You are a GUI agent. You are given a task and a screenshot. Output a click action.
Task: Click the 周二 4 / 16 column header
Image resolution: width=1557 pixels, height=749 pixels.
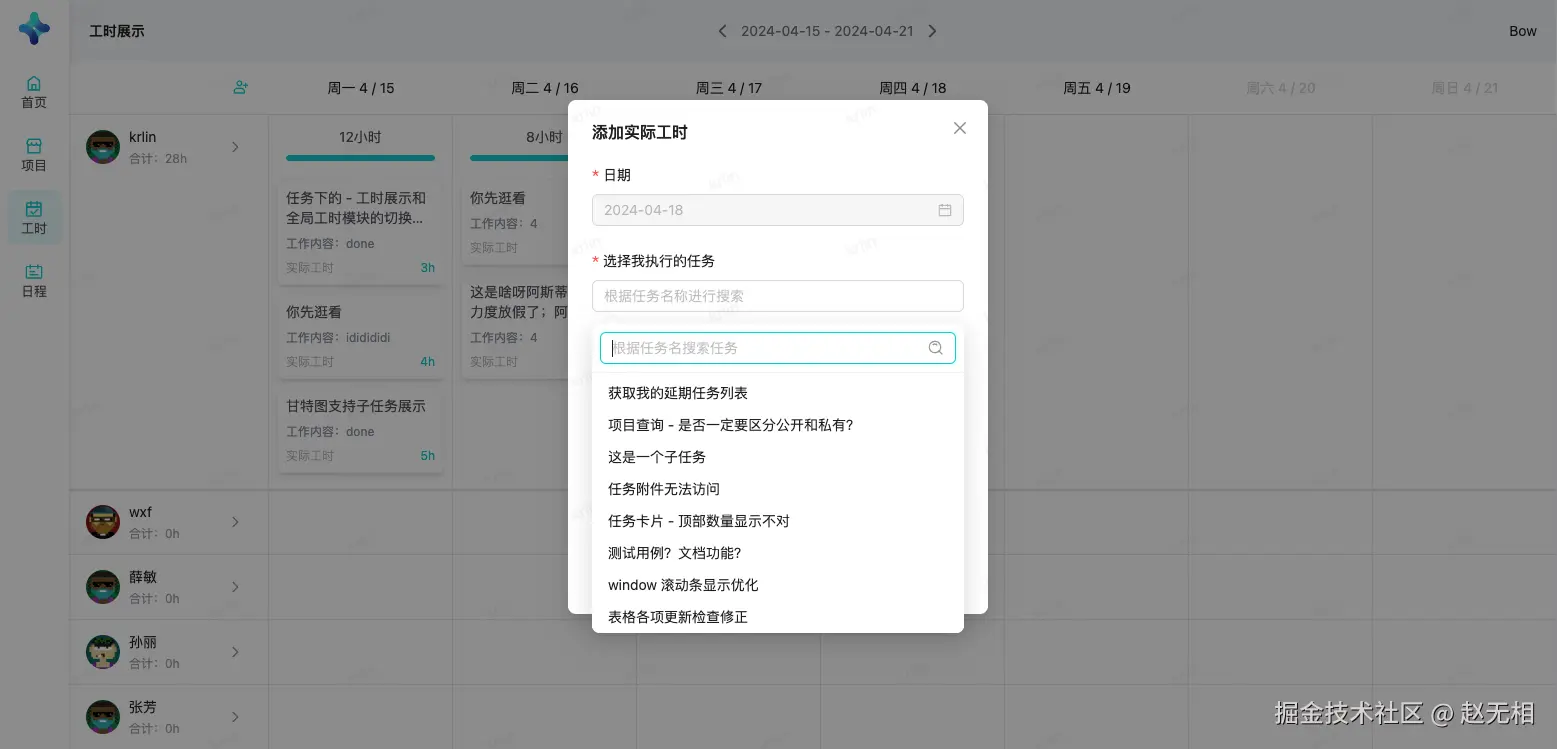coord(545,88)
